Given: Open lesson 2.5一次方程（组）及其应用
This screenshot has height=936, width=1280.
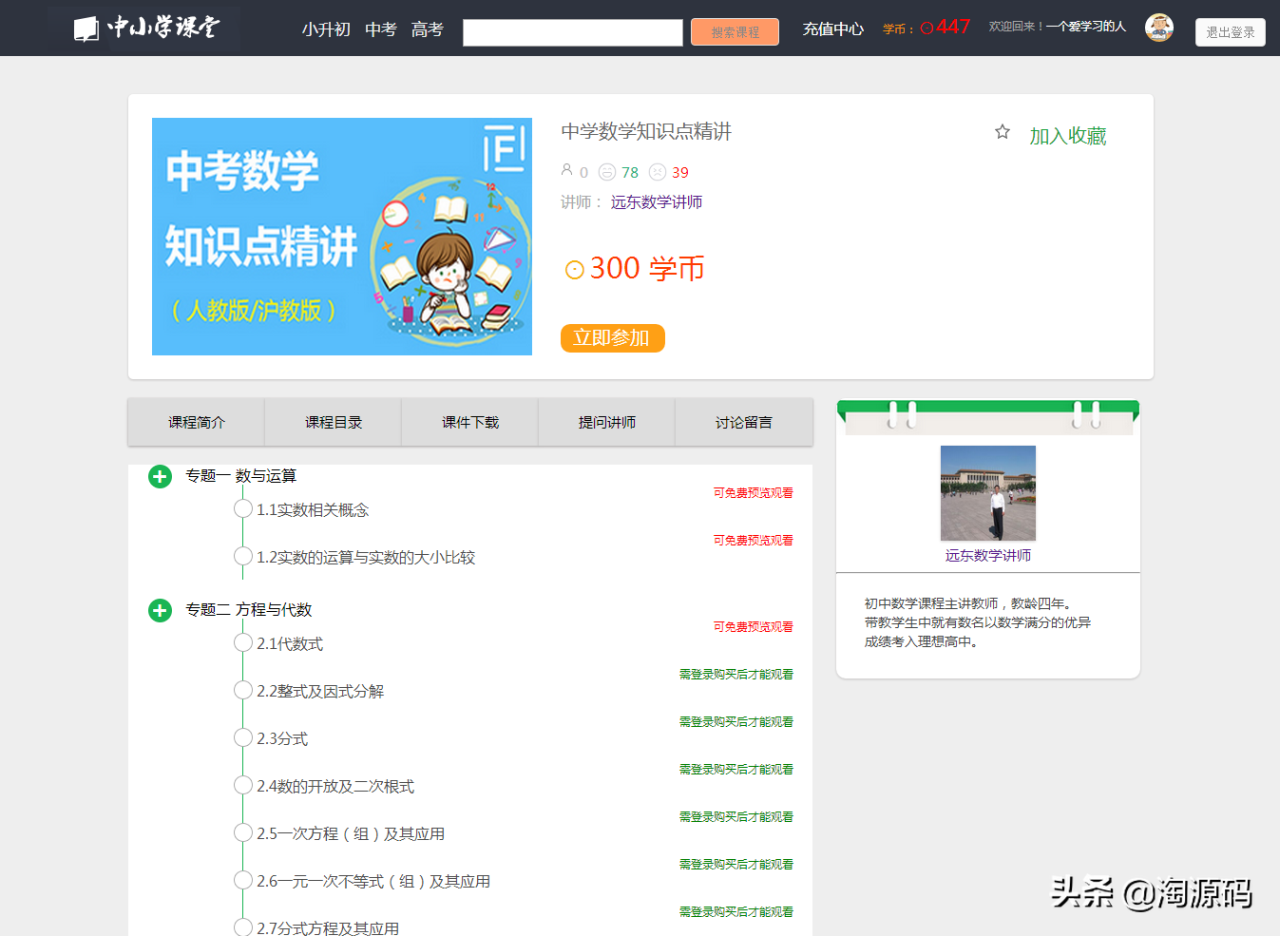Looking at the screenshot, I should (x=351, y=834).
